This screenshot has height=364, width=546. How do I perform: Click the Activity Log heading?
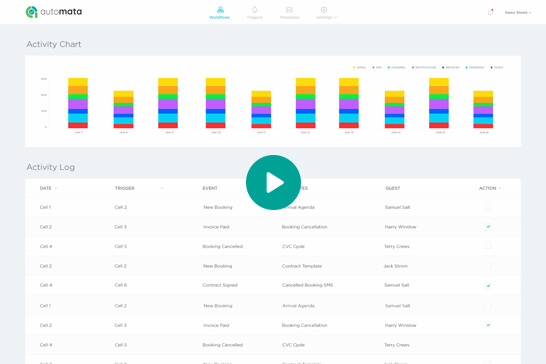[51, 167]
